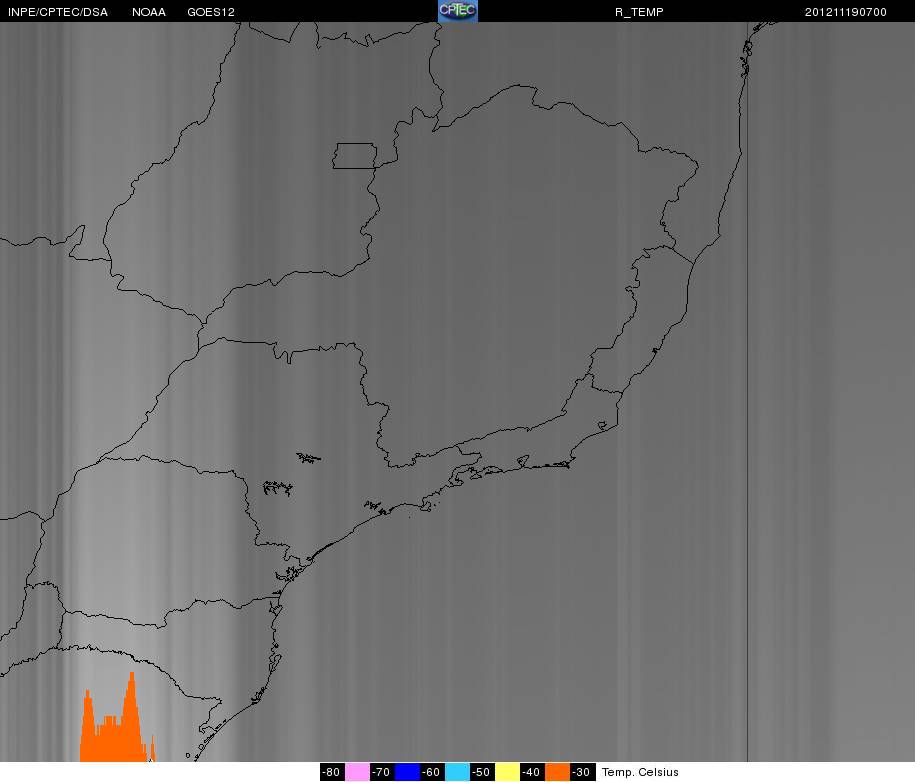Click the -30 legend value label

tap(582, 772)
